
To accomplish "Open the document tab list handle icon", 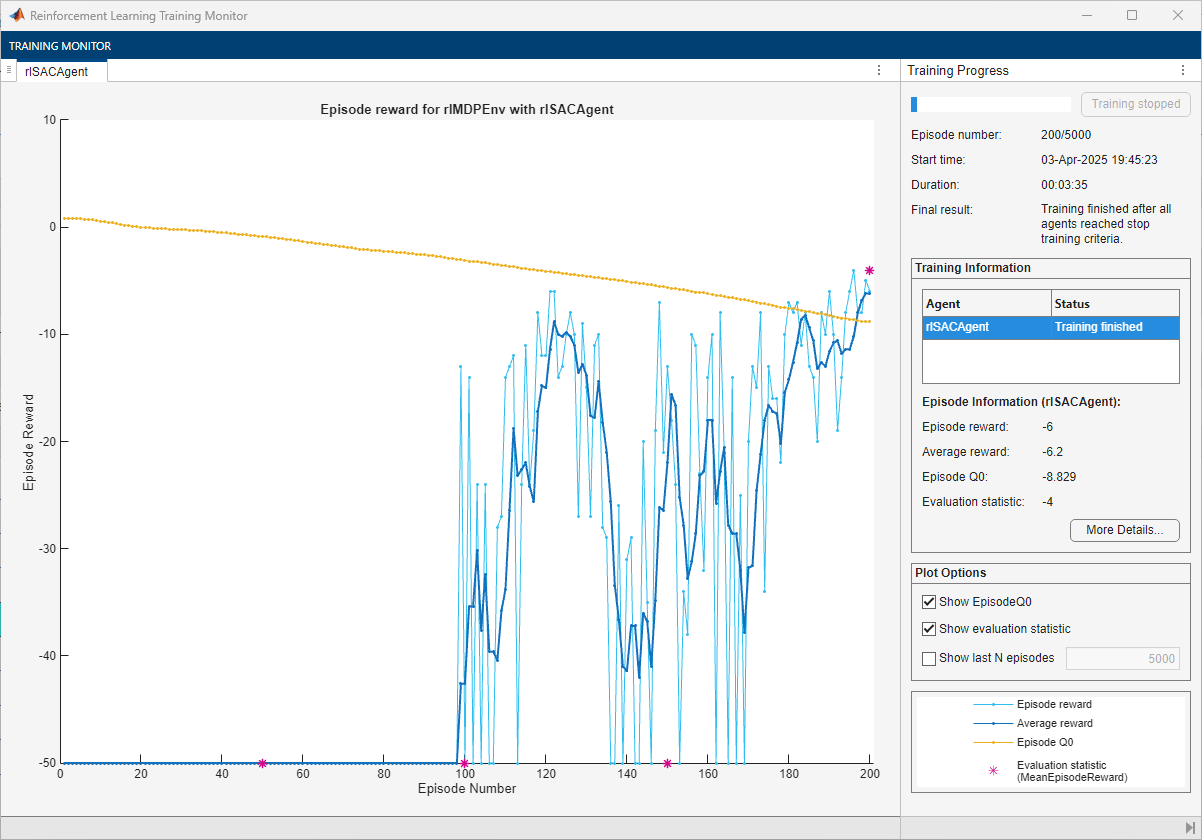I will (8, 70).
